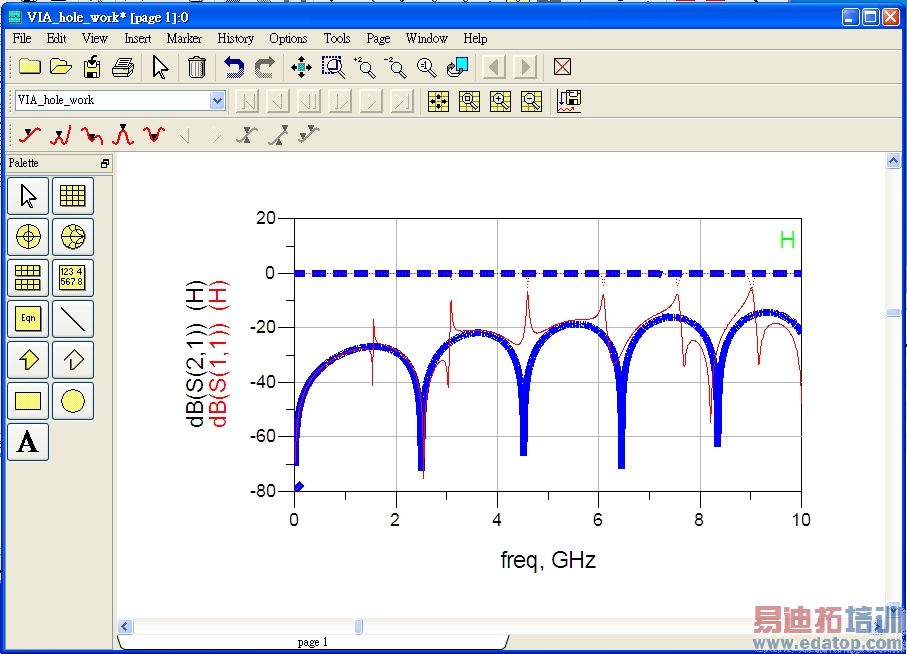The height and width of the screenshot is (654, 907).
Task: Undock the Palette panel
Action: [x=104, y=163]
